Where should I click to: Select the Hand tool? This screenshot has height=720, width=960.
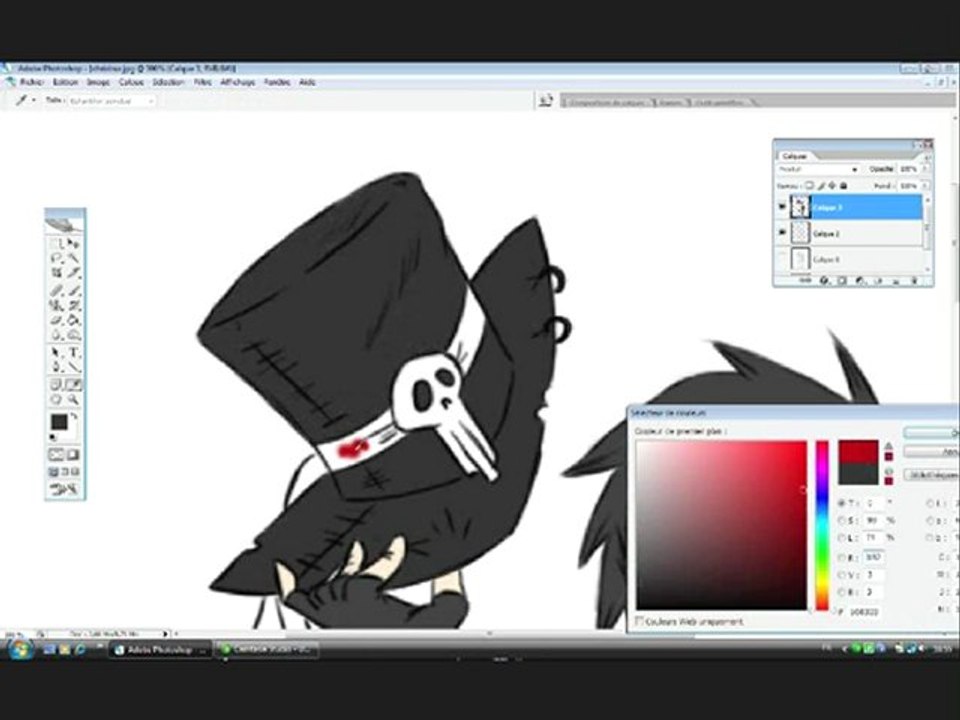57,400
